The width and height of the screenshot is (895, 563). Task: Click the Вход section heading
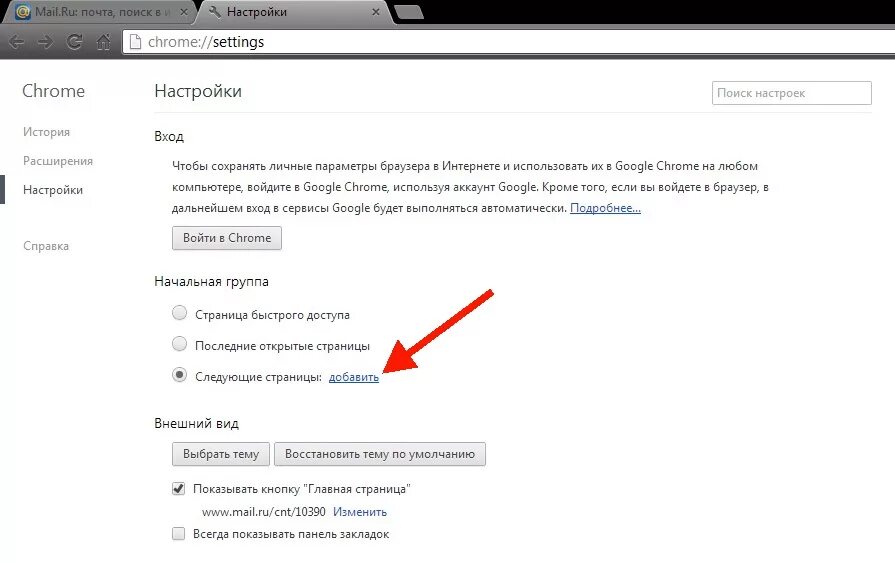tap(169, 136)
